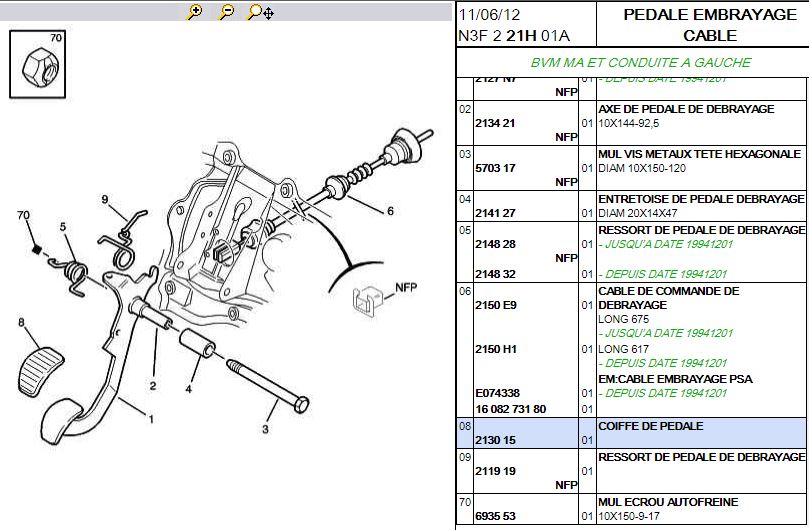Select part reference 16 082 731 80
The height and width of the screenshot is (530, 809).
tap(511, 409)
